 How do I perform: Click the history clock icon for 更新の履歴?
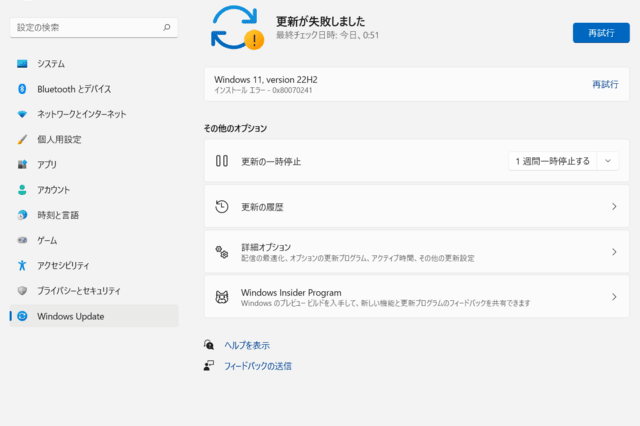point(222,206)
